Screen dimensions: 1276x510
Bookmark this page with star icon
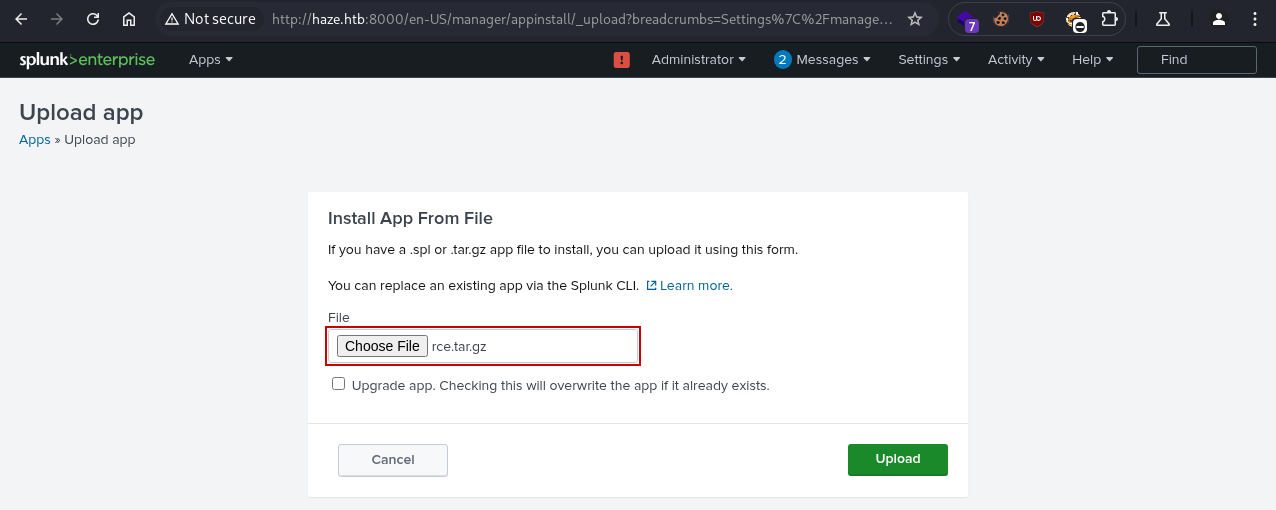coord(914,19)
